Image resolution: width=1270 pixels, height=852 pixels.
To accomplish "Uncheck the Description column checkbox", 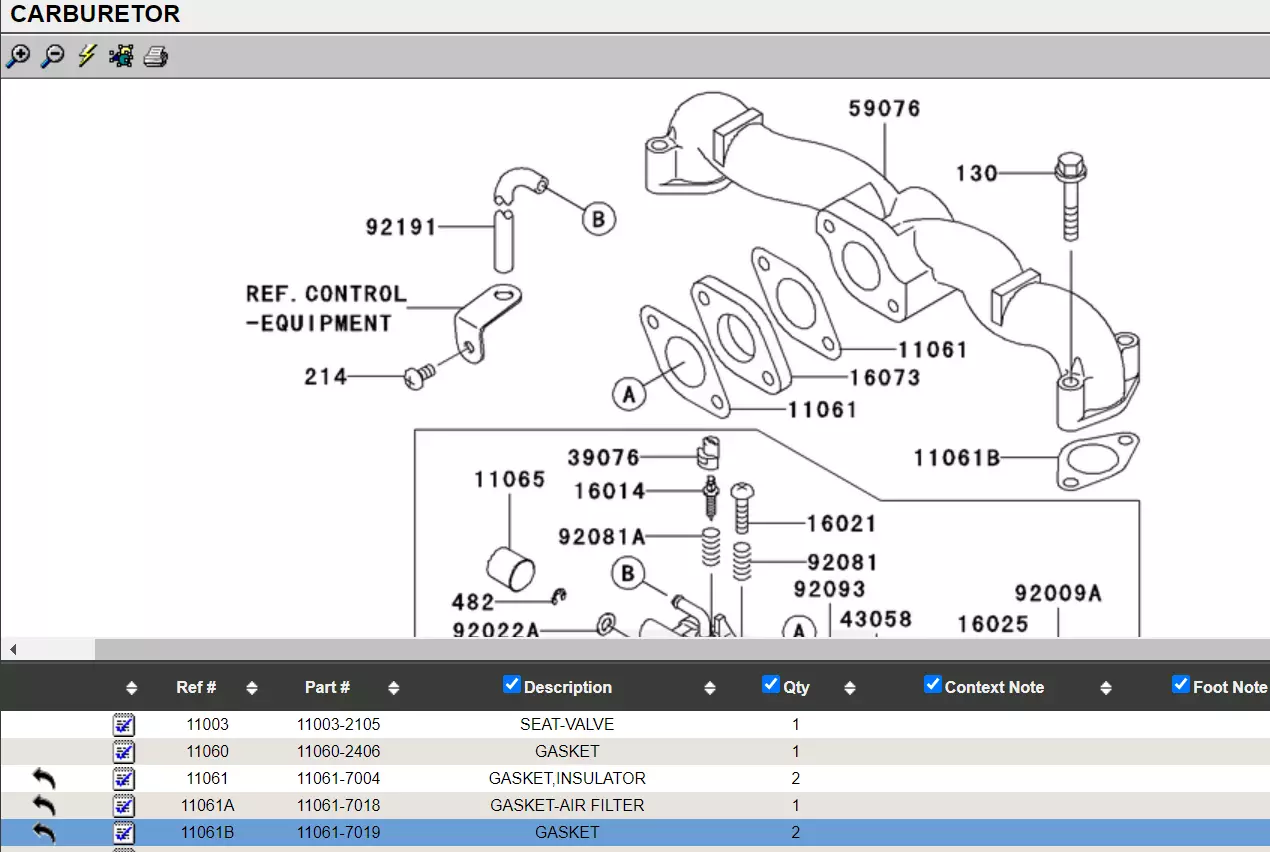I will [512, 685].
